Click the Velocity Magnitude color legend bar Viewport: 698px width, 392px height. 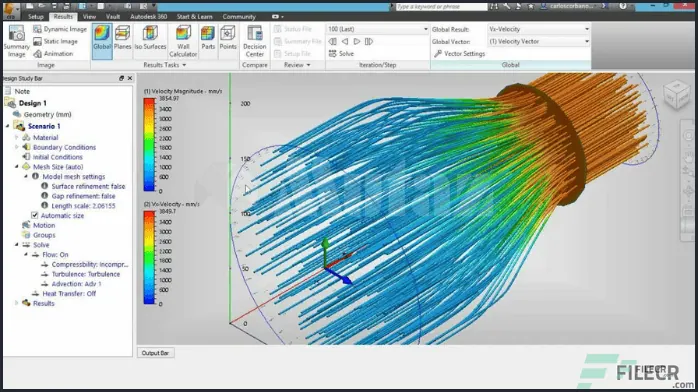coord(149,145)
